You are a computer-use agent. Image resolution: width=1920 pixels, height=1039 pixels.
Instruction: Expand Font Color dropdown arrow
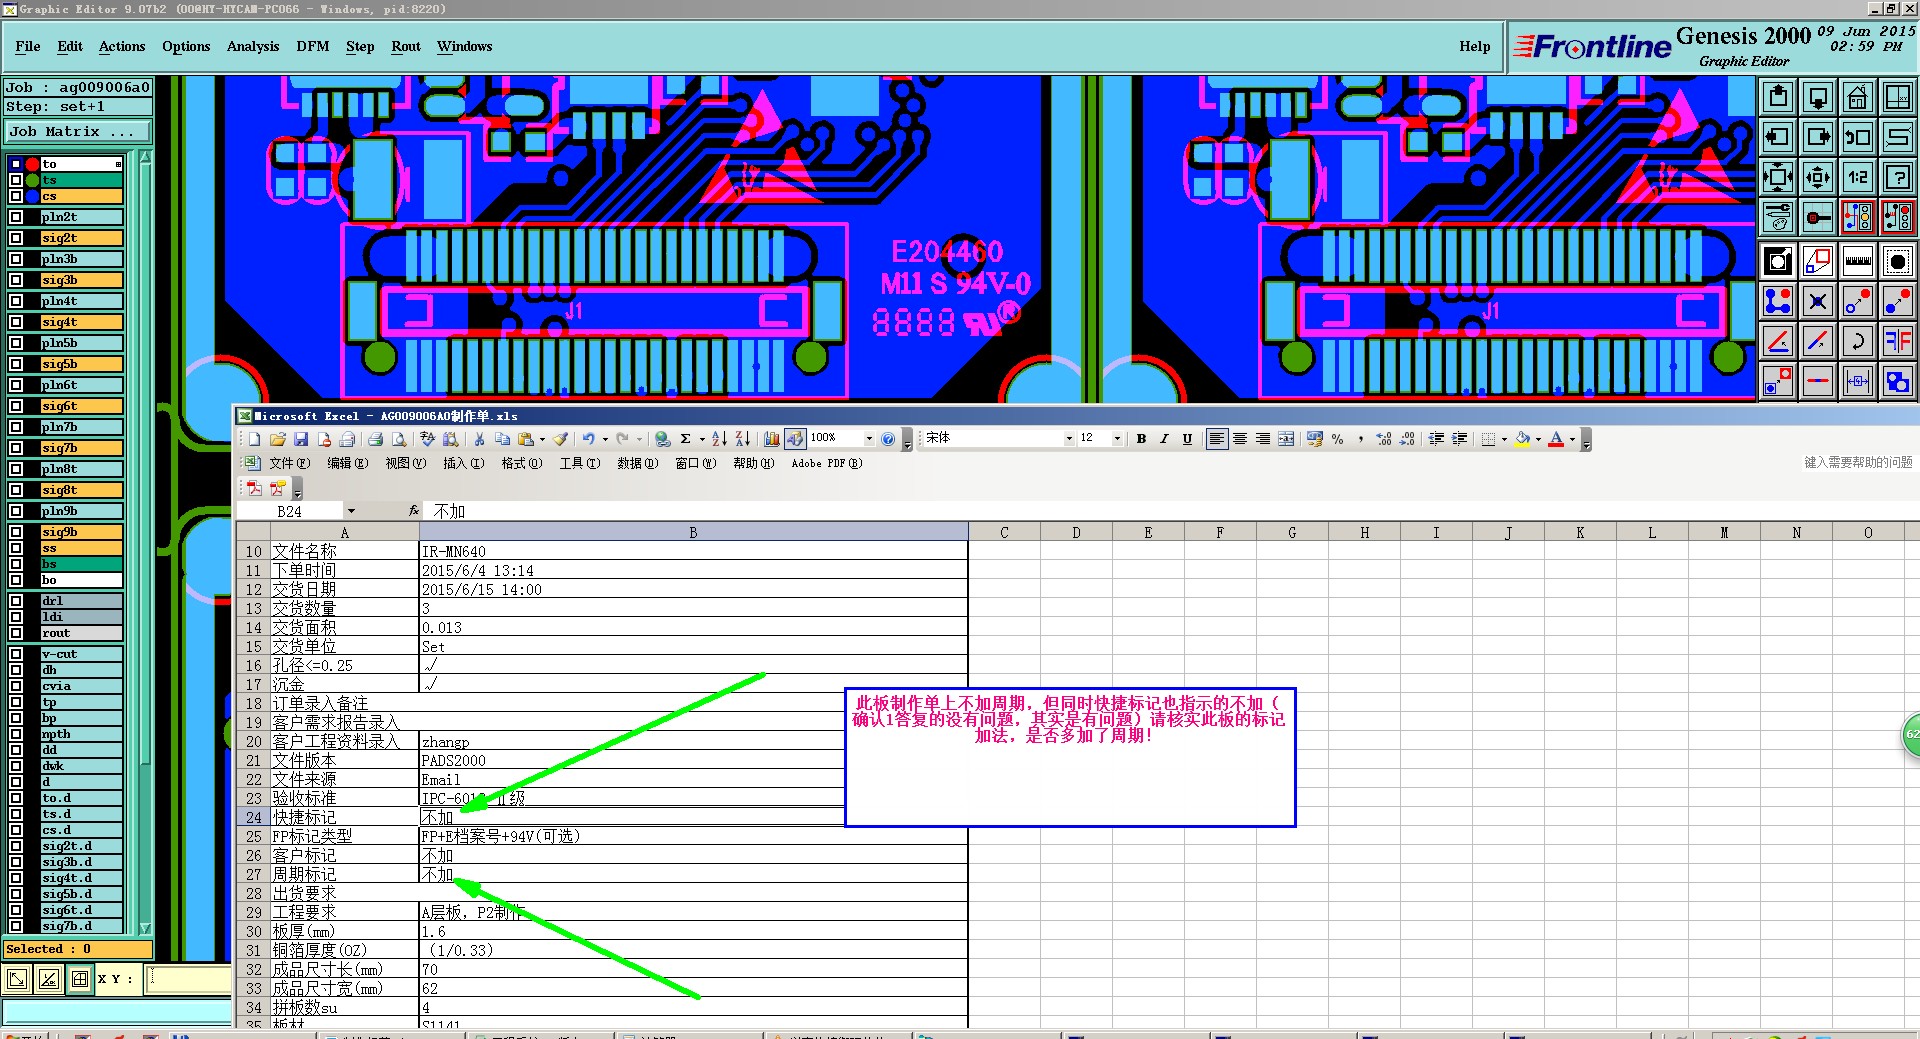pos(1572,439)
